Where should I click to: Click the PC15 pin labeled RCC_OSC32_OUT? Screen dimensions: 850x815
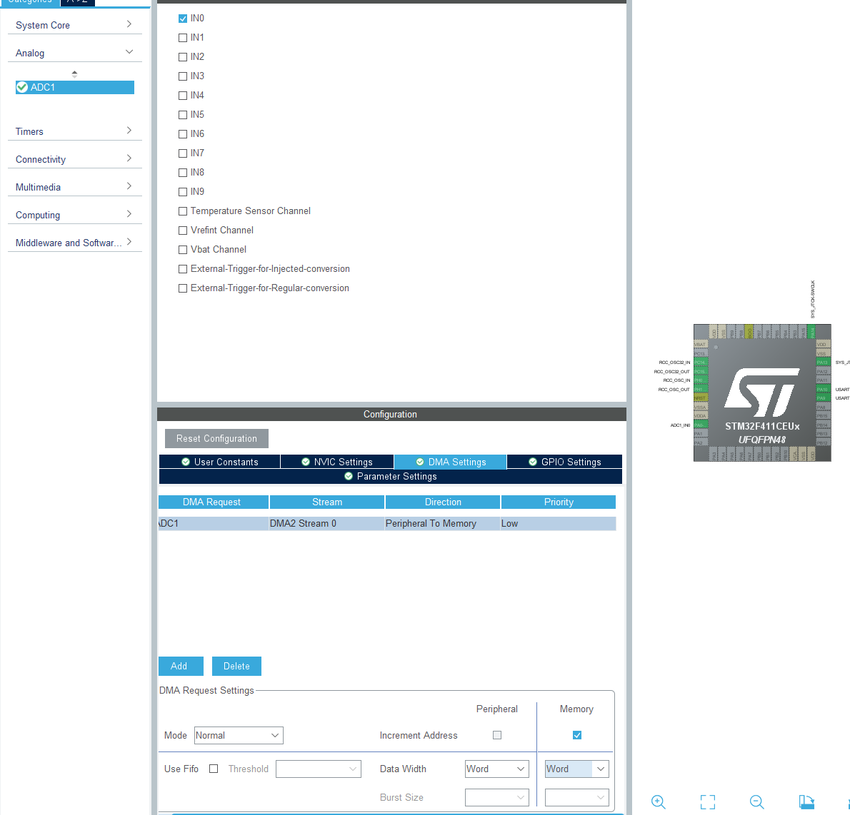(701, 371)
